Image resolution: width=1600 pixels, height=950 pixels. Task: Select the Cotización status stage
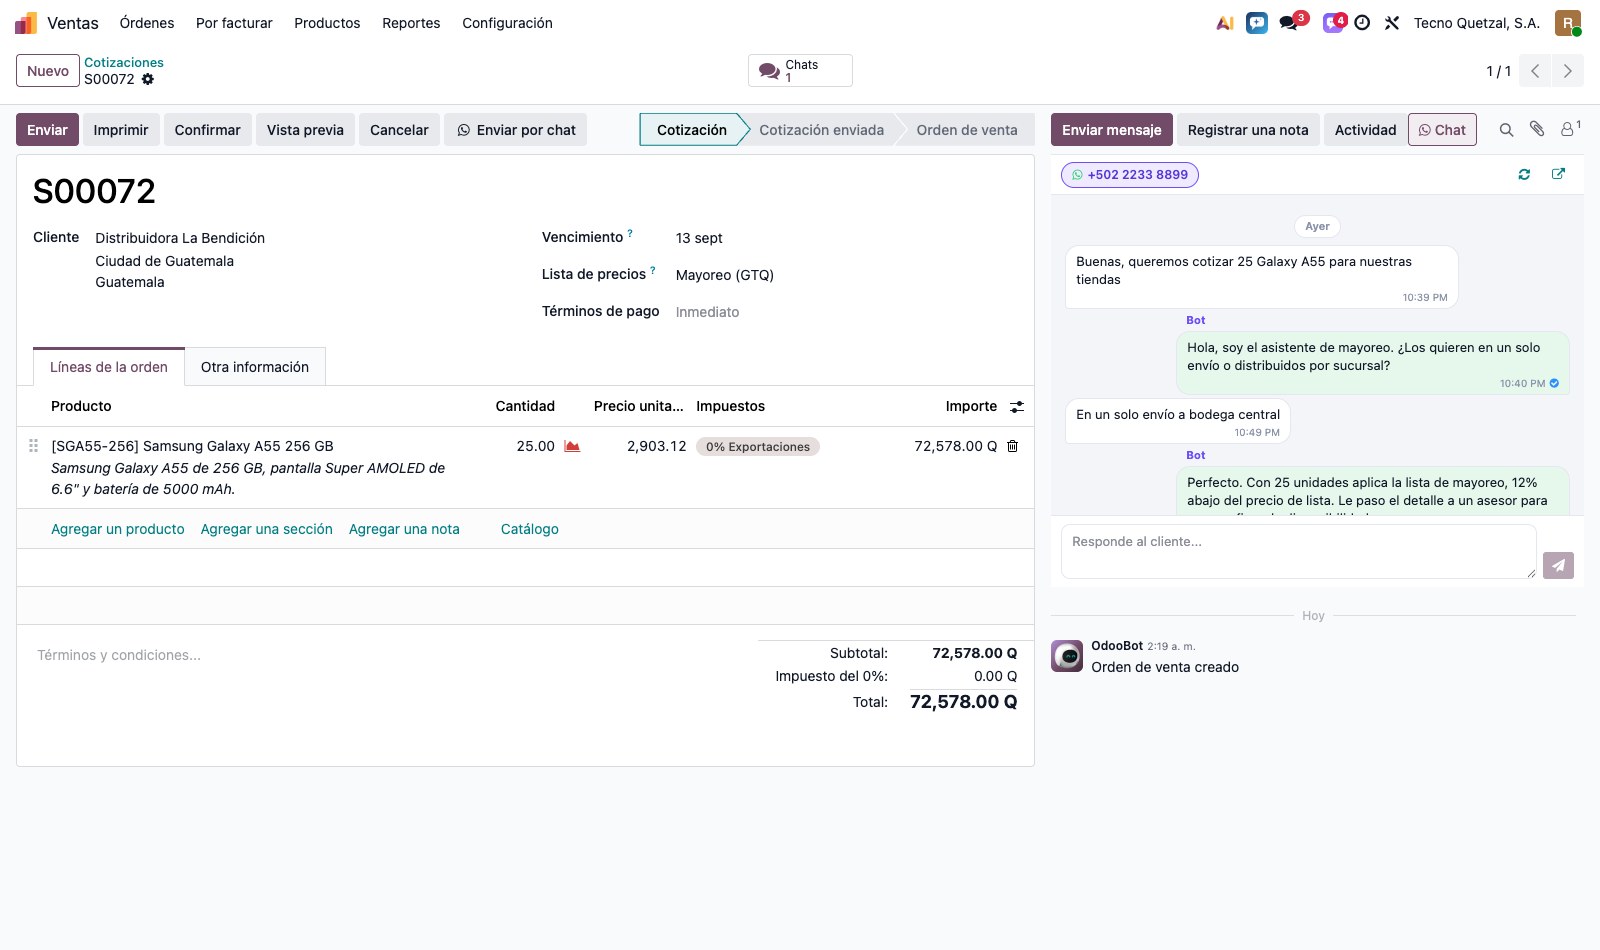tap(692, 130)
